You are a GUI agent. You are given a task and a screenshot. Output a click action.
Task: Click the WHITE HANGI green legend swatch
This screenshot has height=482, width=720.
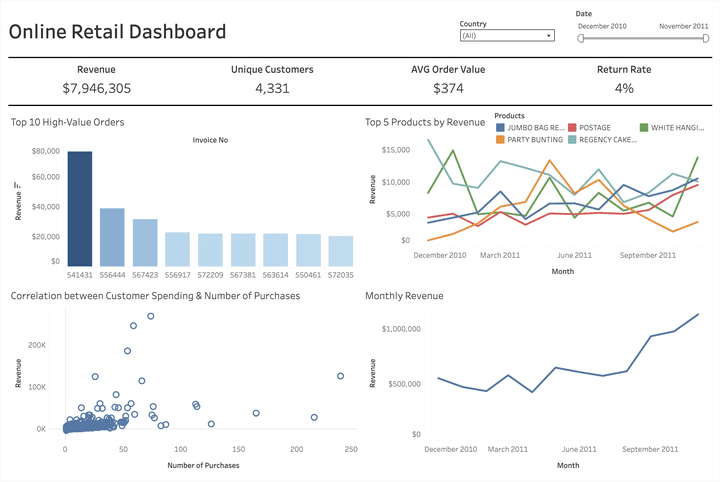pos(644,127)
